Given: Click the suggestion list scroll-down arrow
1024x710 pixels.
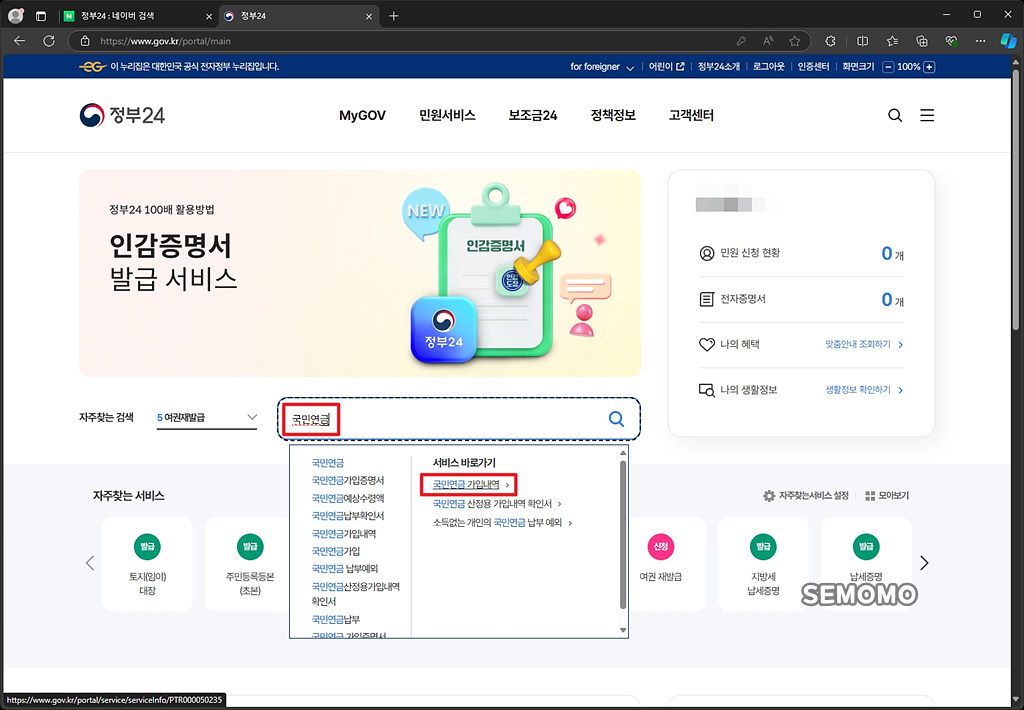Looking at the screenshot, I should [x=623, y=630].
